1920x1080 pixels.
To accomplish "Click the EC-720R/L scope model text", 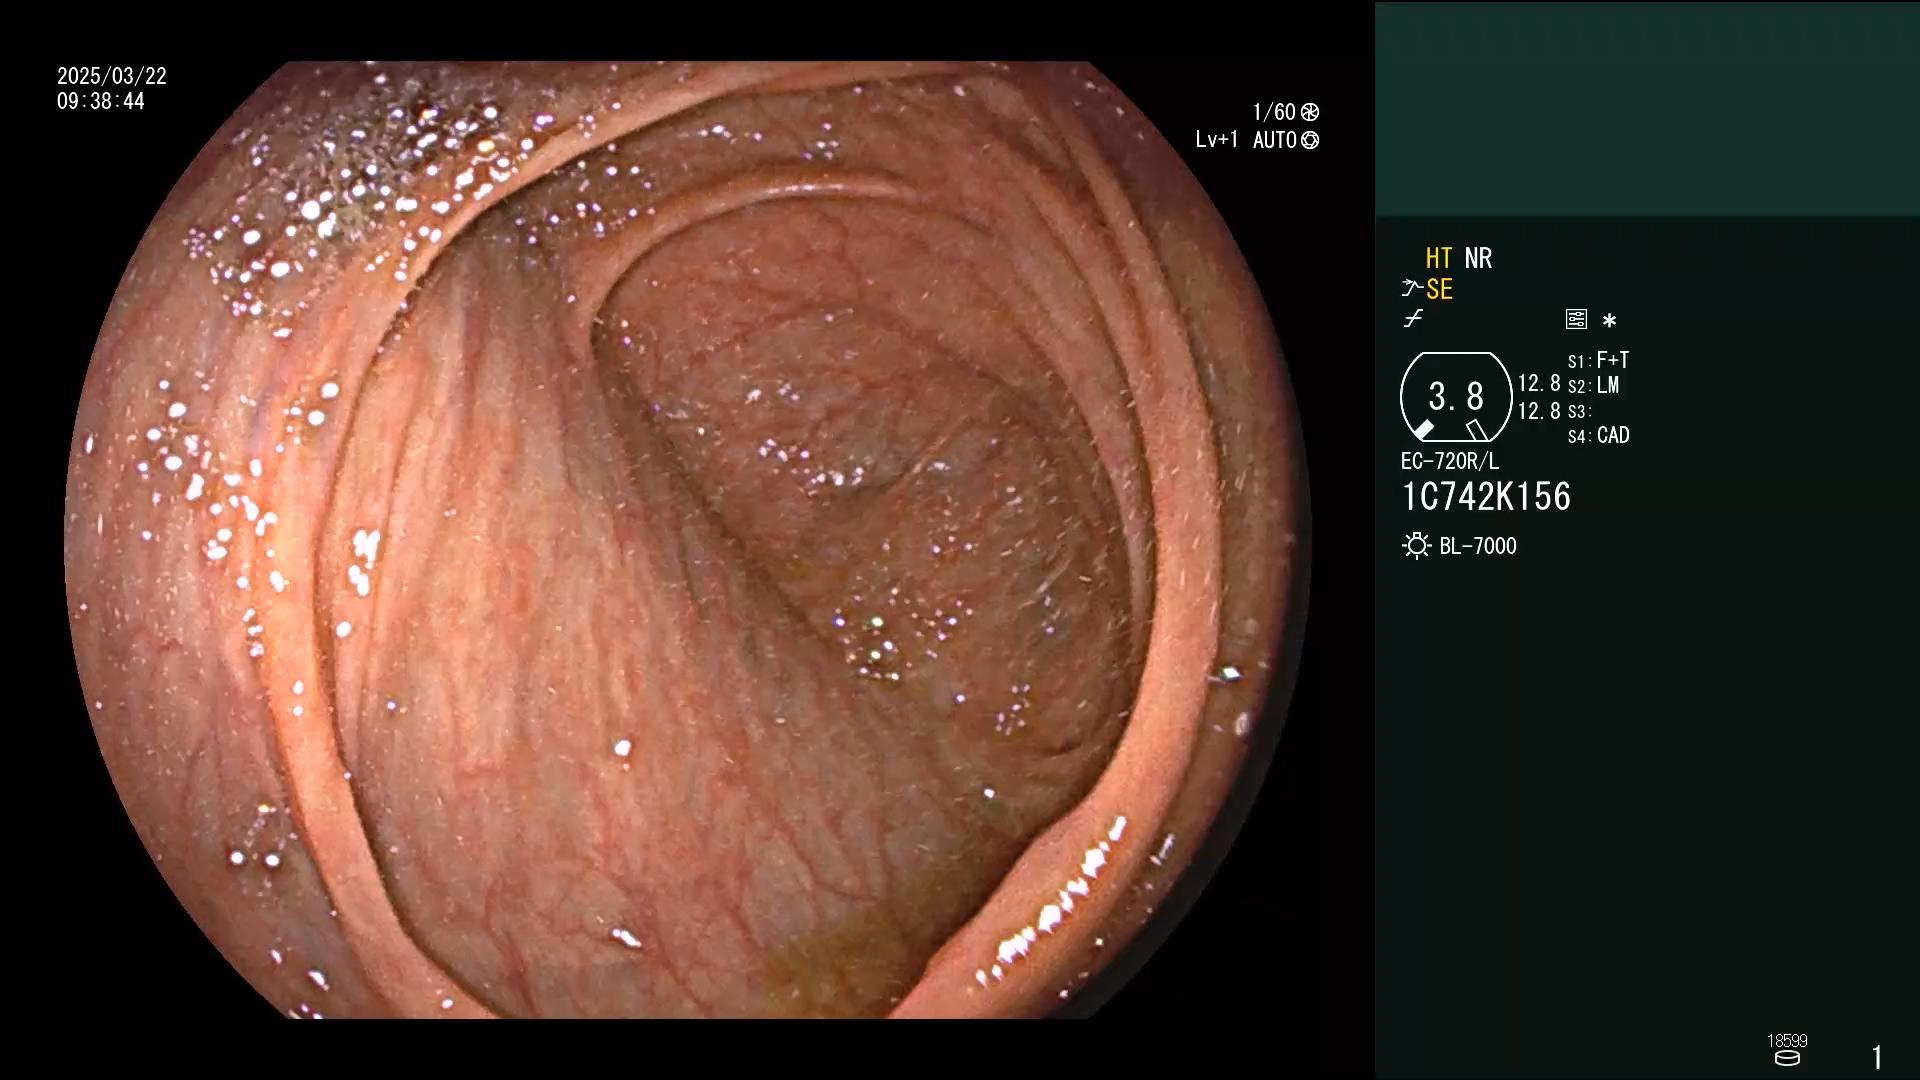I will click(1450, 461).
